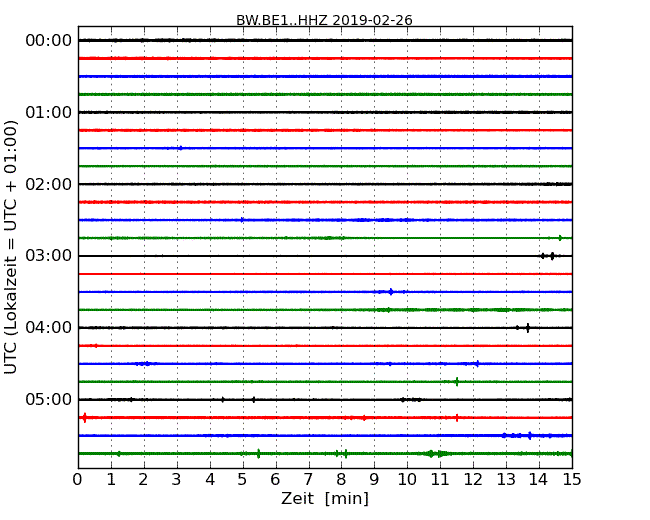Click x-axis tick label 13
Image resolution: width=650 pixels, height=520 pixels.
(506, 480)
